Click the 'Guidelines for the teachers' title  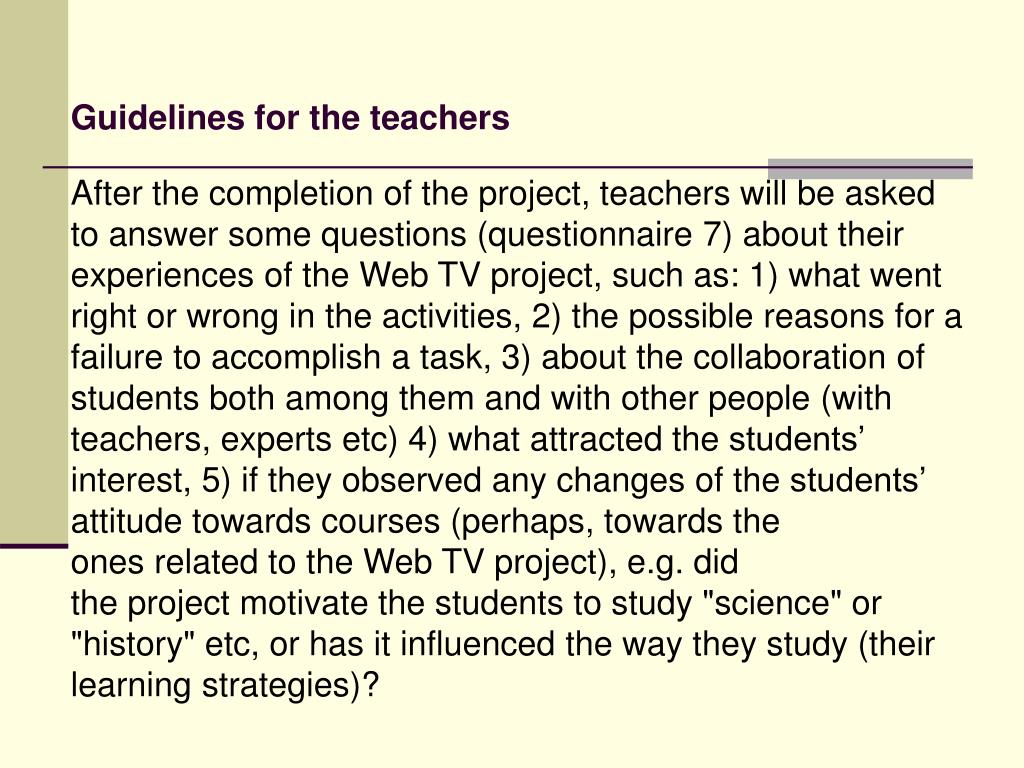click(290, 118)
